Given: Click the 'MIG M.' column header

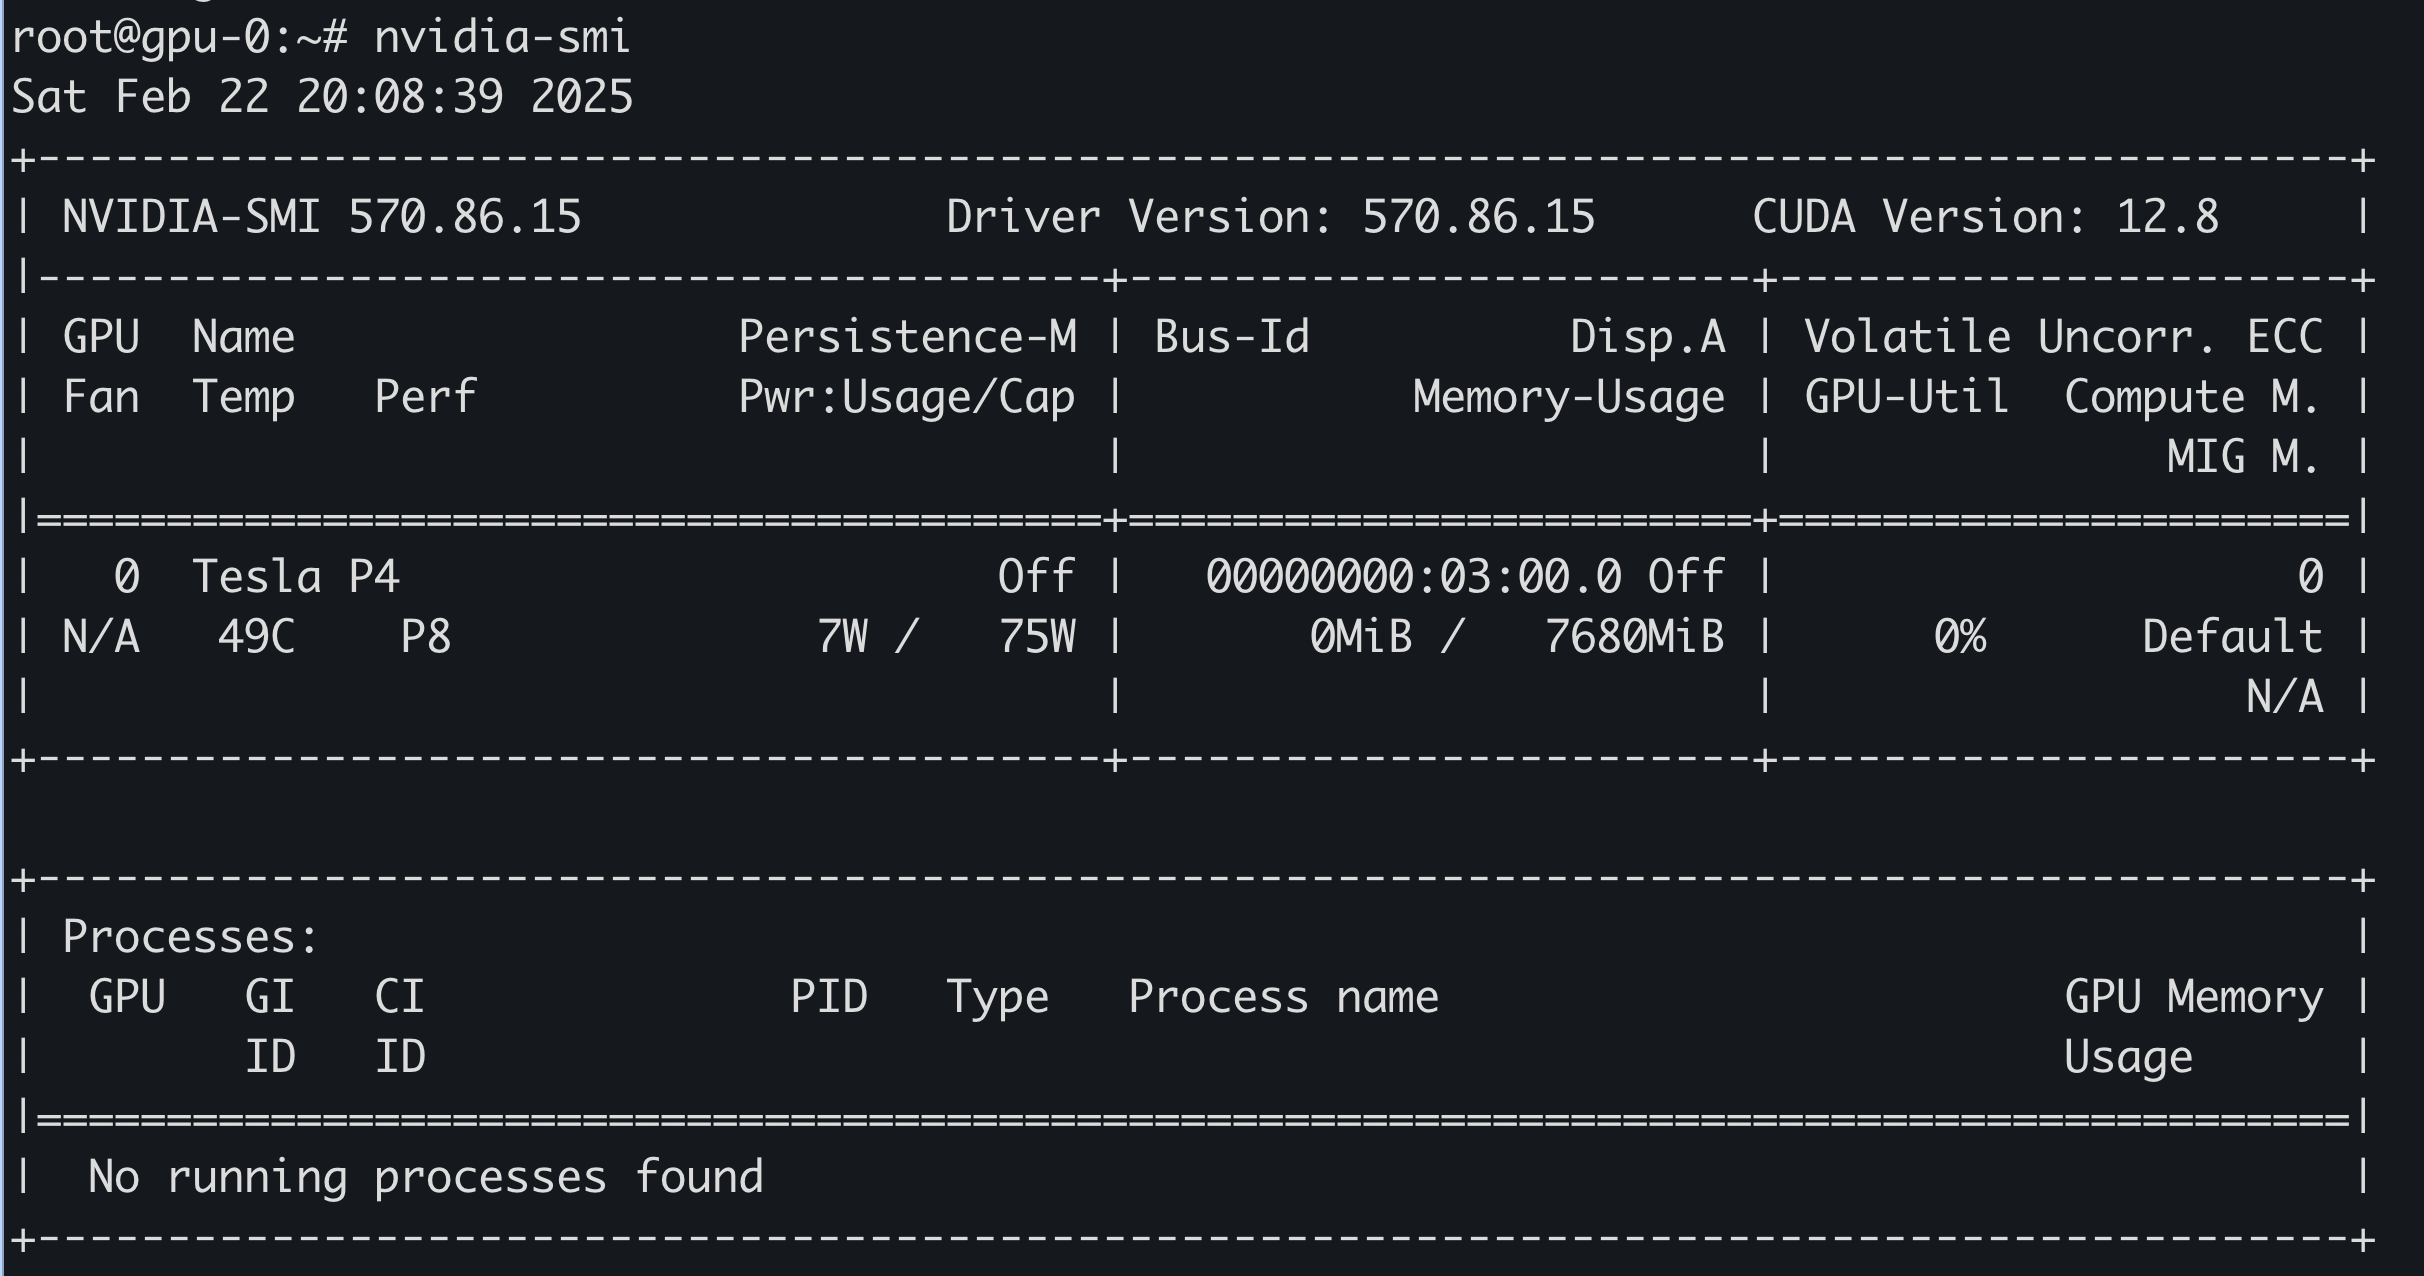Looking at the screenshot, I should (x=2242, y=457).
